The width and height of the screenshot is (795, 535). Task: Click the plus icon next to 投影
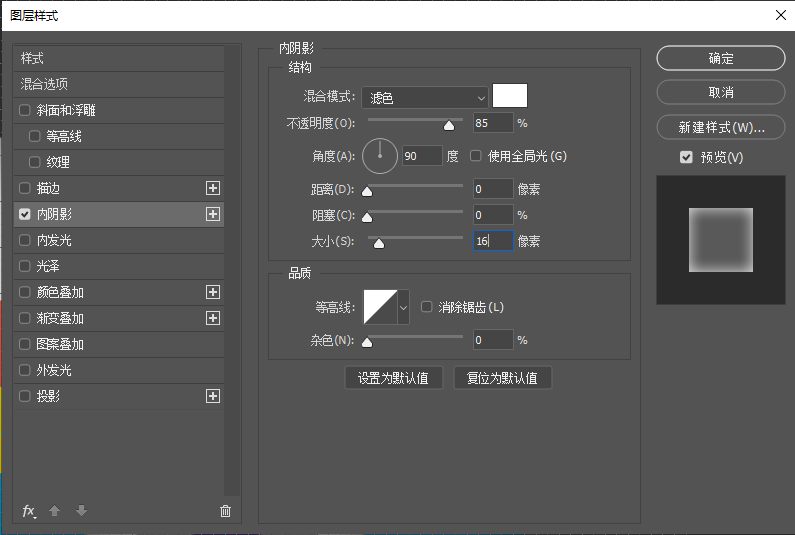coord(213,396)
